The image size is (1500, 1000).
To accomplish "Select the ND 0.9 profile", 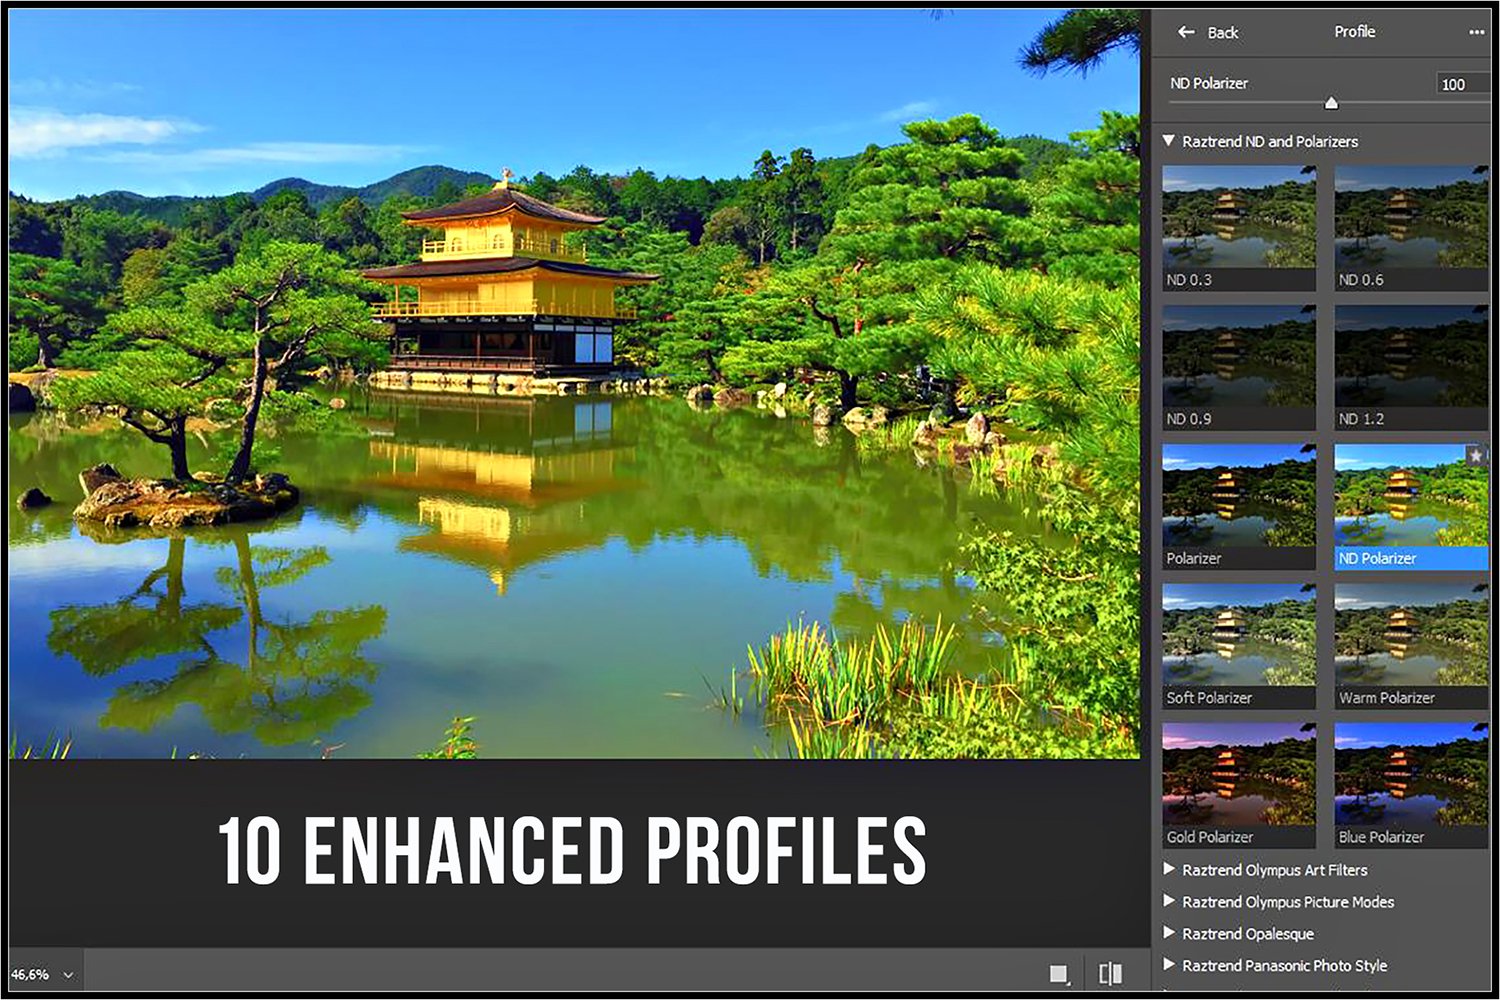I will (x=1238, y=365).
